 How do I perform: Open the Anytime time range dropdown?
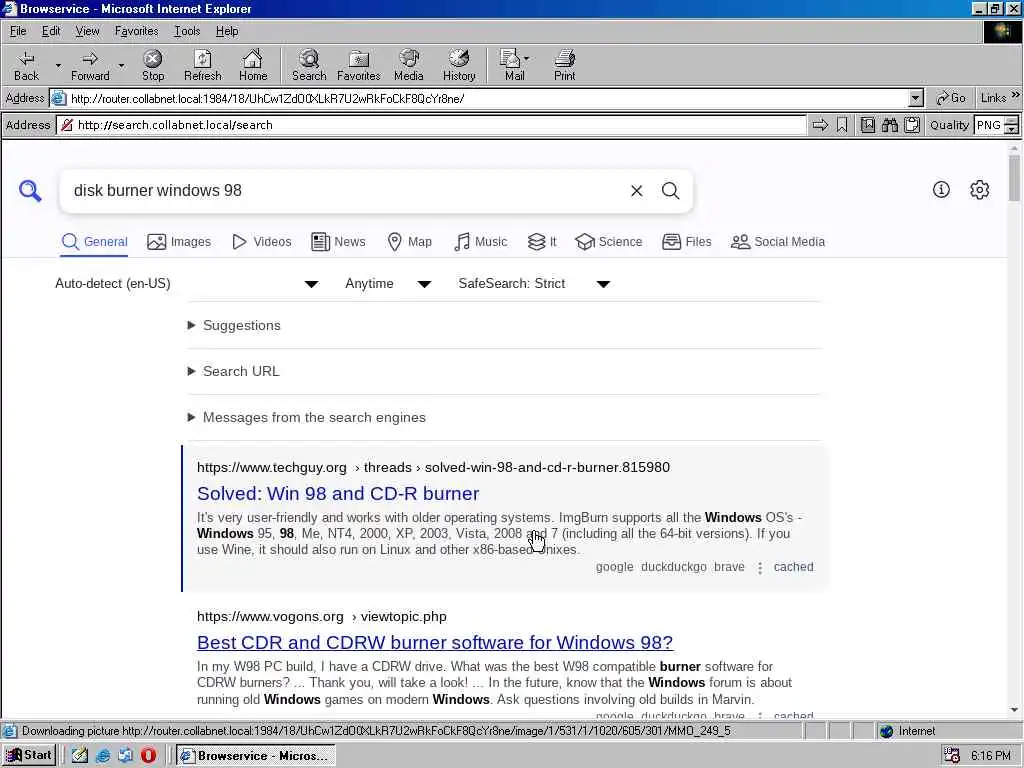pyautogui.click(x=388, y=283)
